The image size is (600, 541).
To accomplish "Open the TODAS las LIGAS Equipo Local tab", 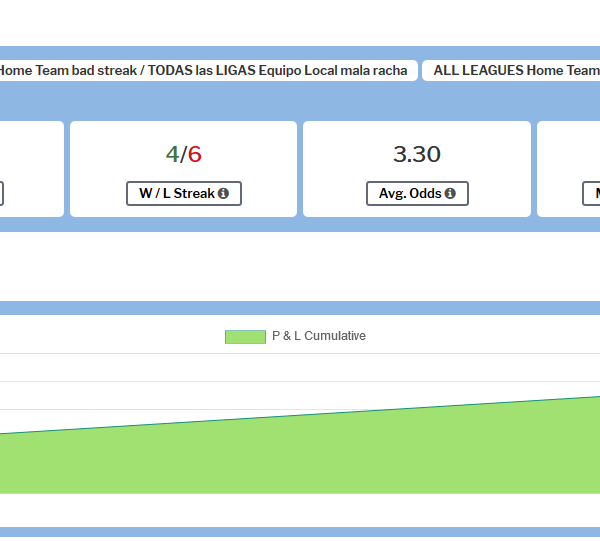I will 204,70.
